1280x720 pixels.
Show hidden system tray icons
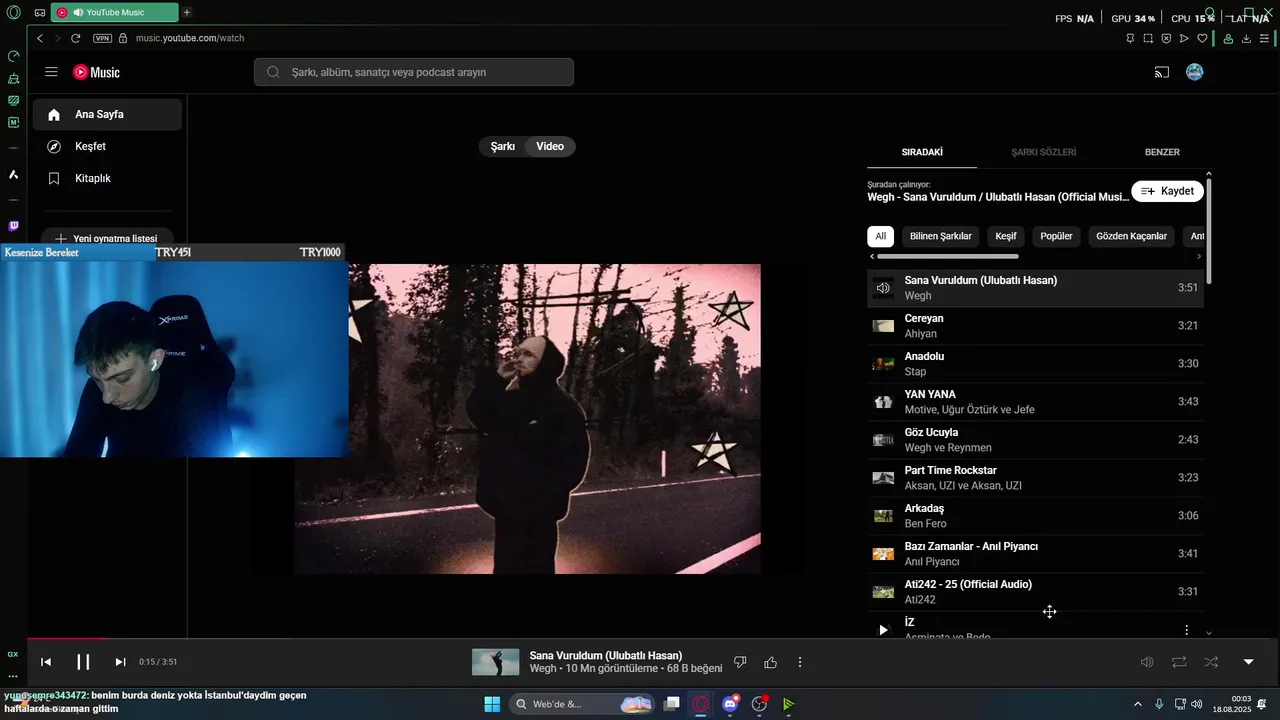[1137, 704]
